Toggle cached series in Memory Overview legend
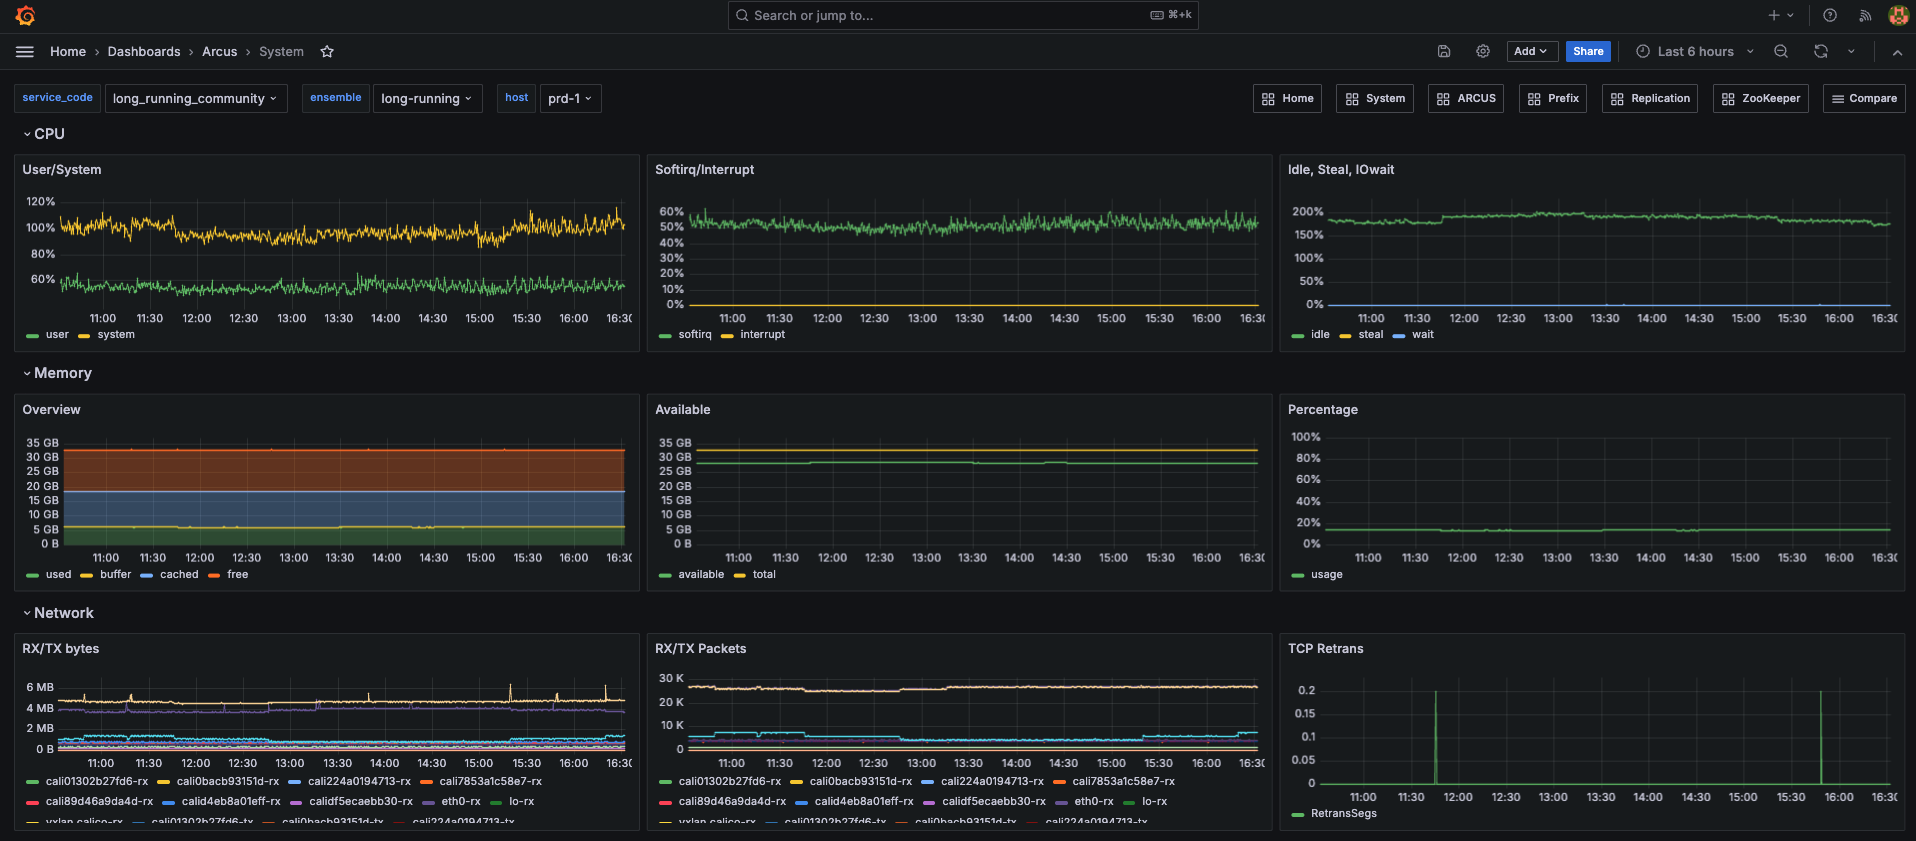The width and height of the screenshot is (1916, 841). pos(178,575)
